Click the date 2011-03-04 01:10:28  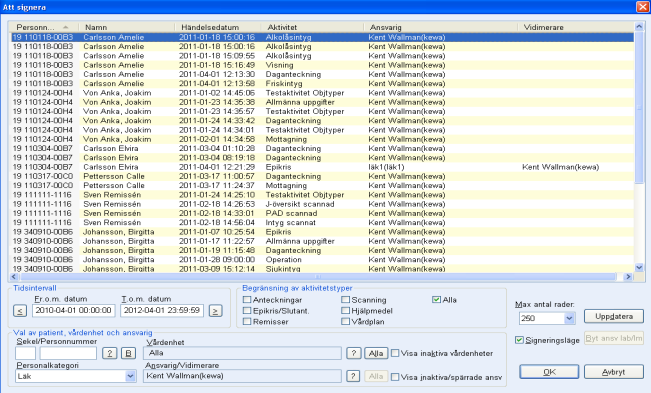click(217, 149)
